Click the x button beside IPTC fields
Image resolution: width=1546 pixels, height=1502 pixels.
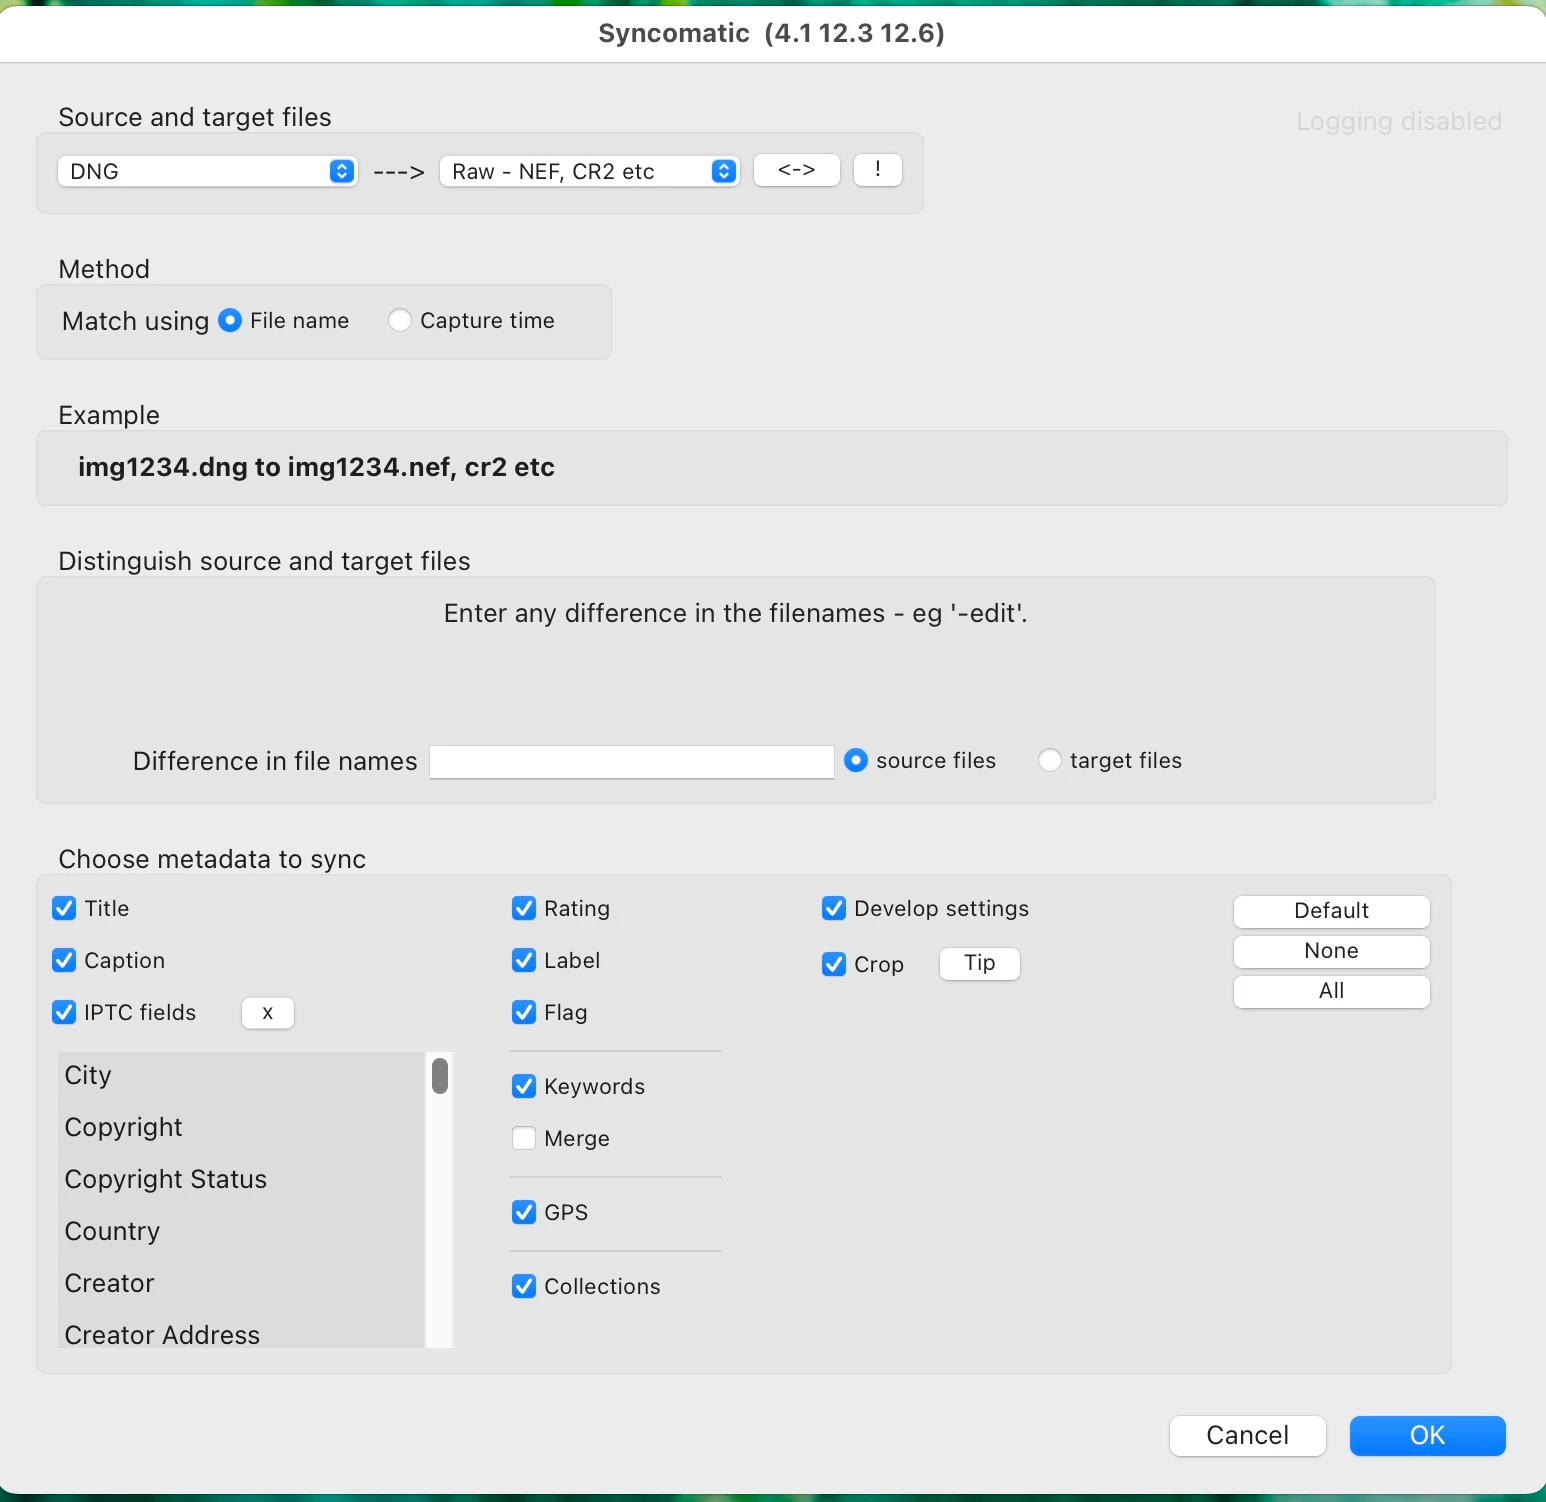point(268,1013)
